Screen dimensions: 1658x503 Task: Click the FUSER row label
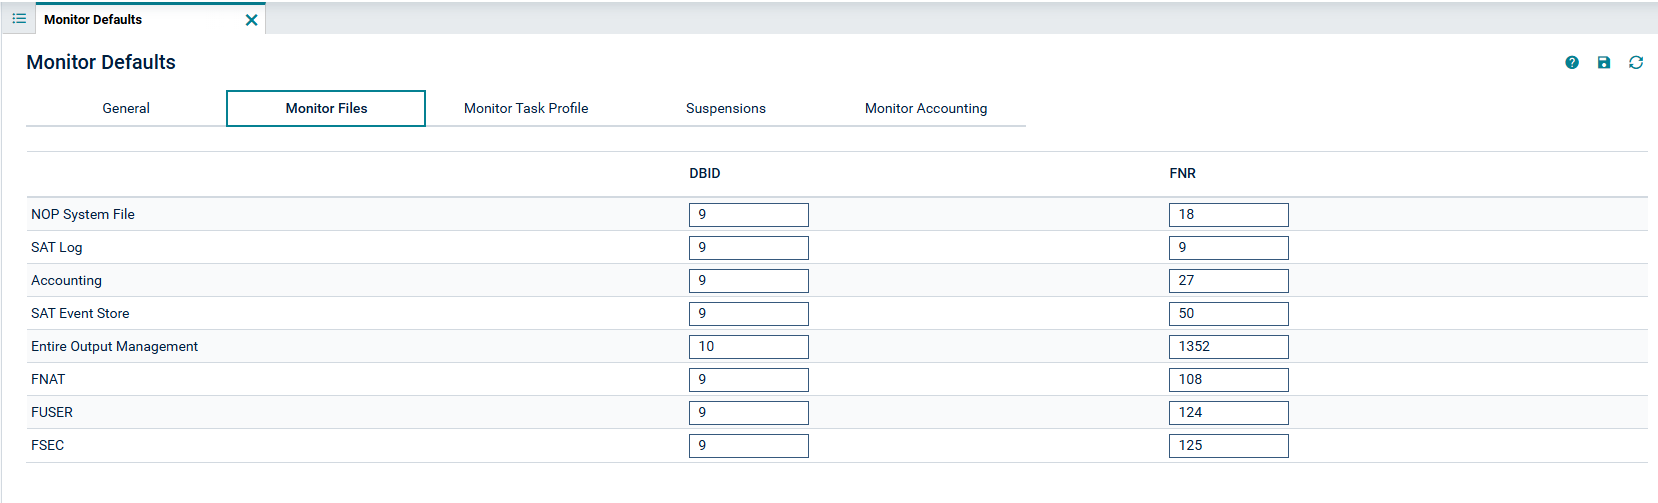[52, 412]
